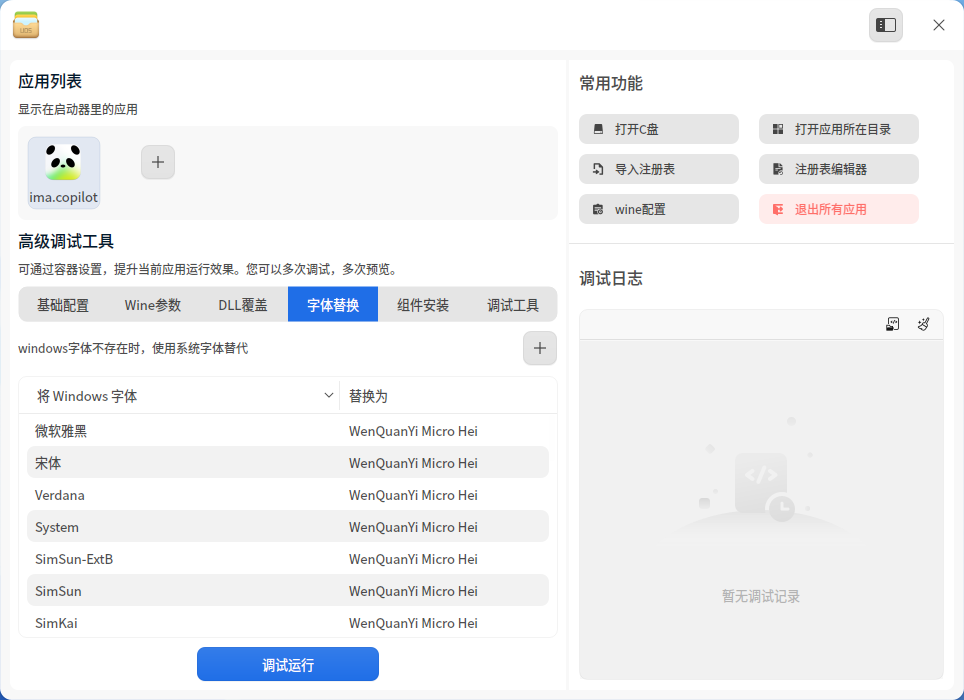Click the UOS package app logo
964x700 pixels.
tap(26, 25)
